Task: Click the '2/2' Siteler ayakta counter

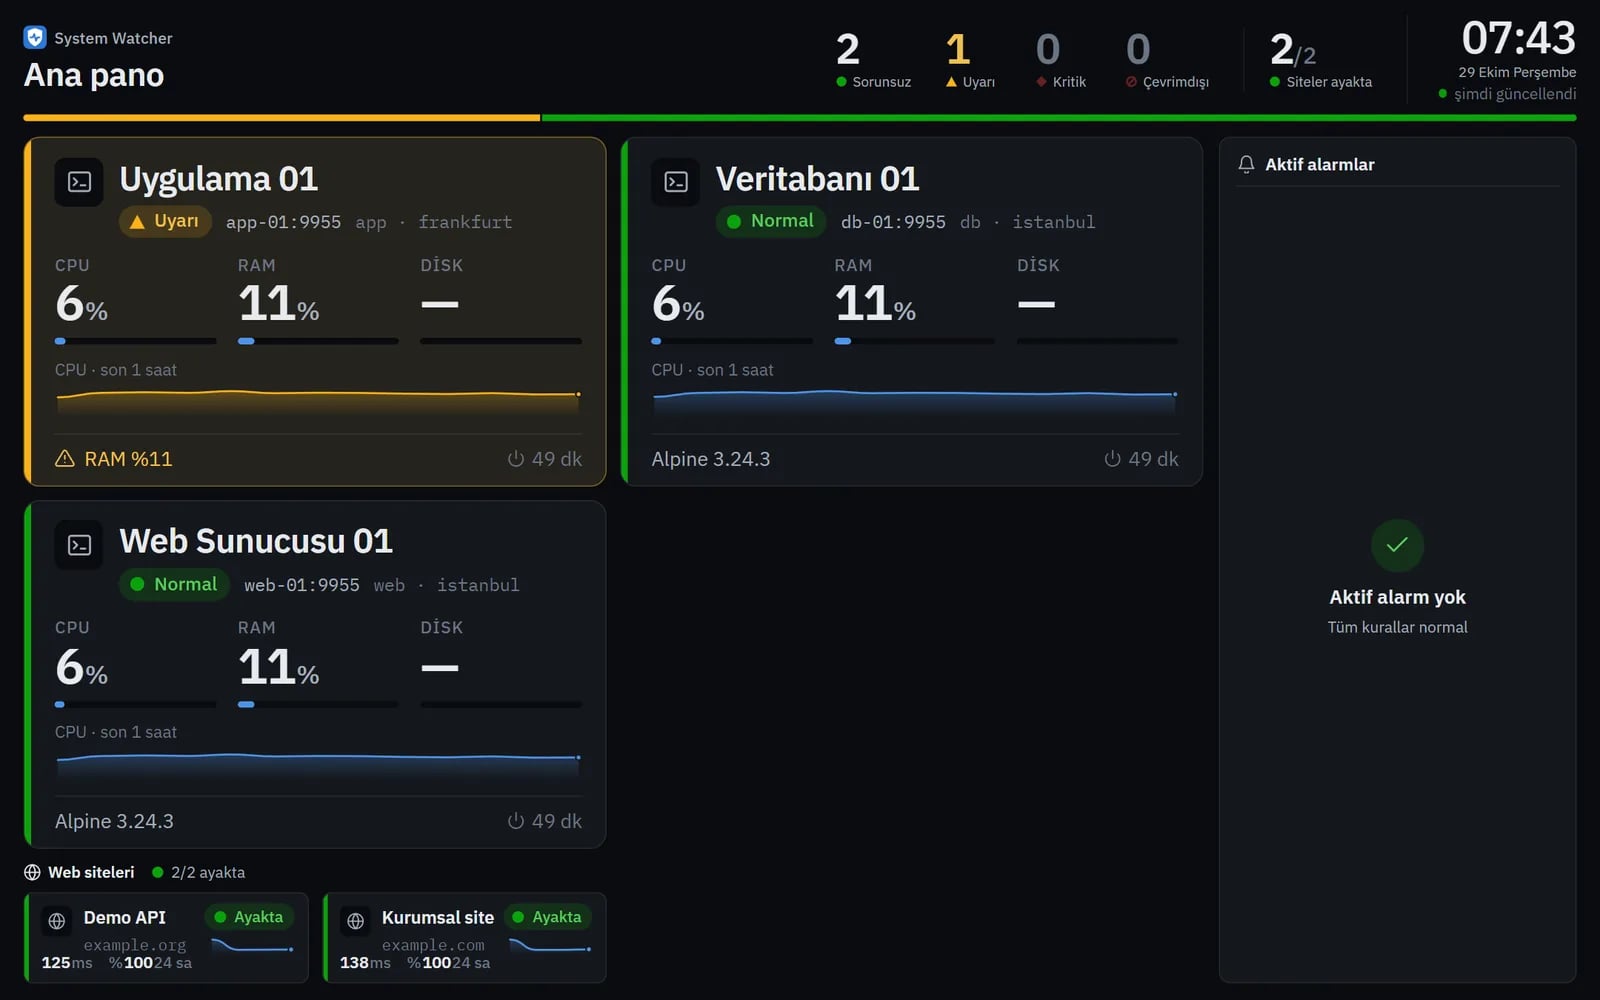Action: tap(1292, 49)
